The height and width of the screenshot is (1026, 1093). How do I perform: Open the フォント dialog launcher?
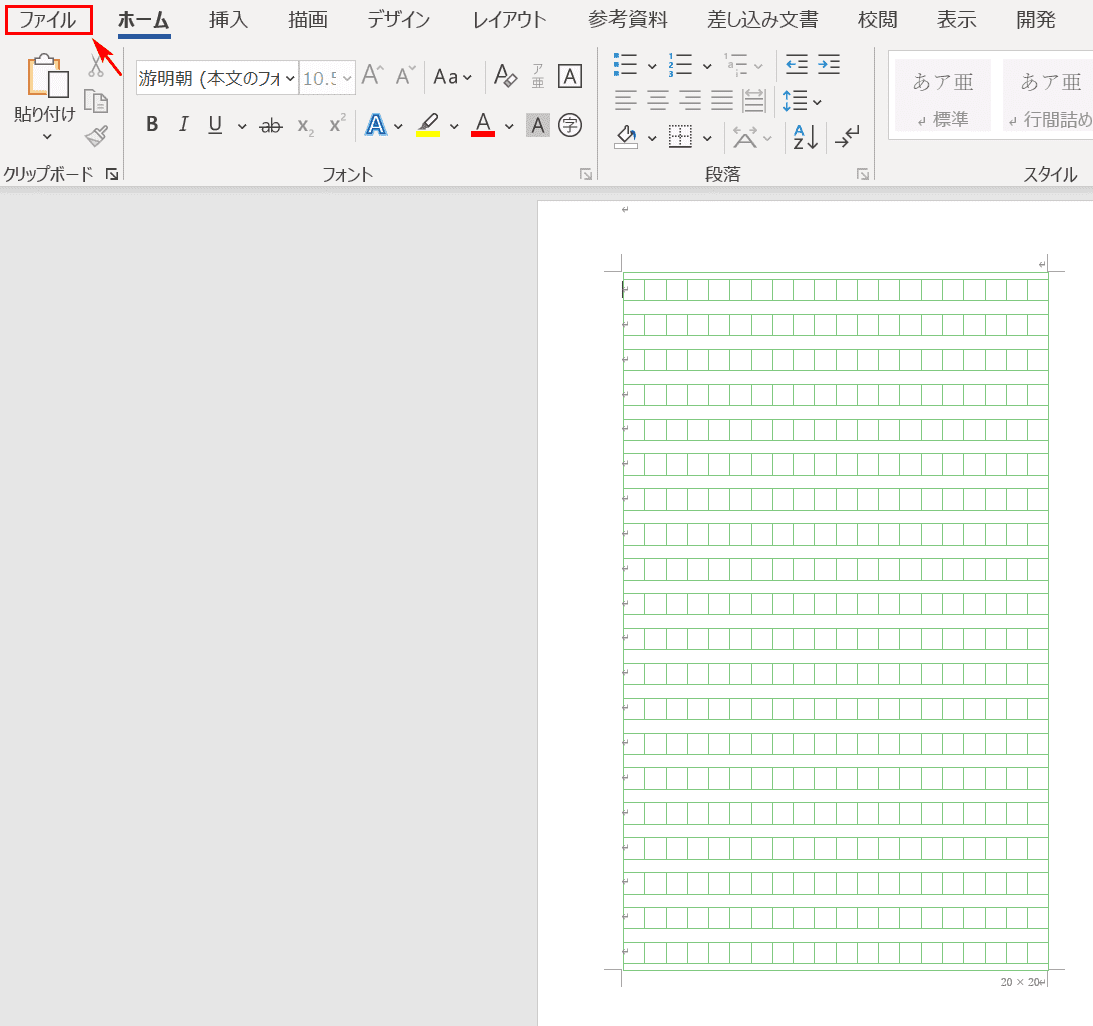[x=586, y=174]
